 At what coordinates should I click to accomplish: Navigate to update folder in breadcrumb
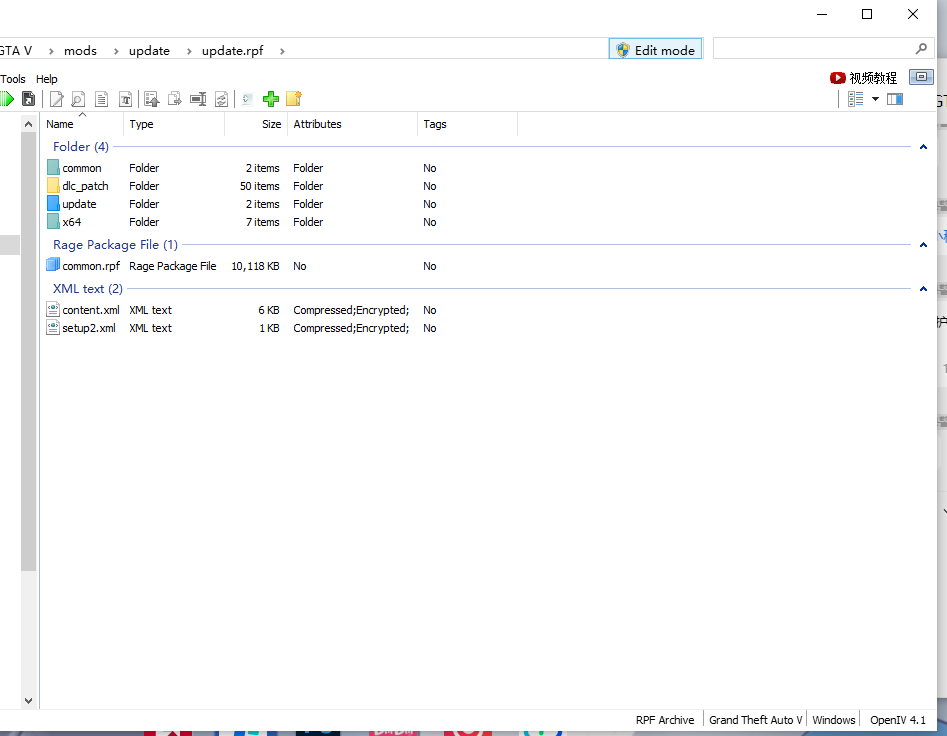pos(149,51)
